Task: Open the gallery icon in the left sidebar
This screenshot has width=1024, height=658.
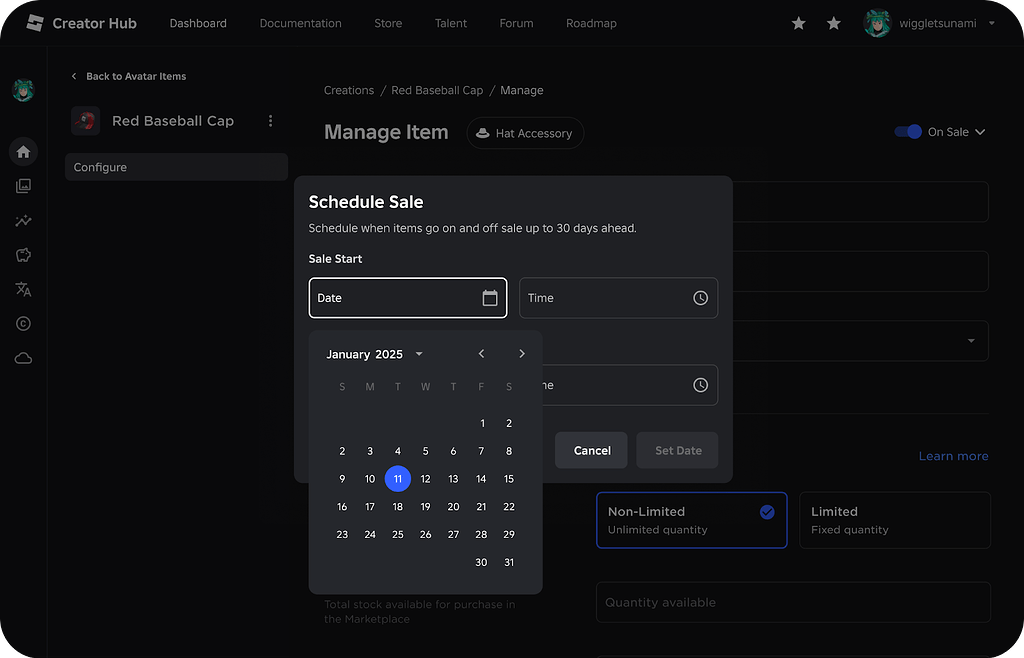Action: (x=22, y=185)
